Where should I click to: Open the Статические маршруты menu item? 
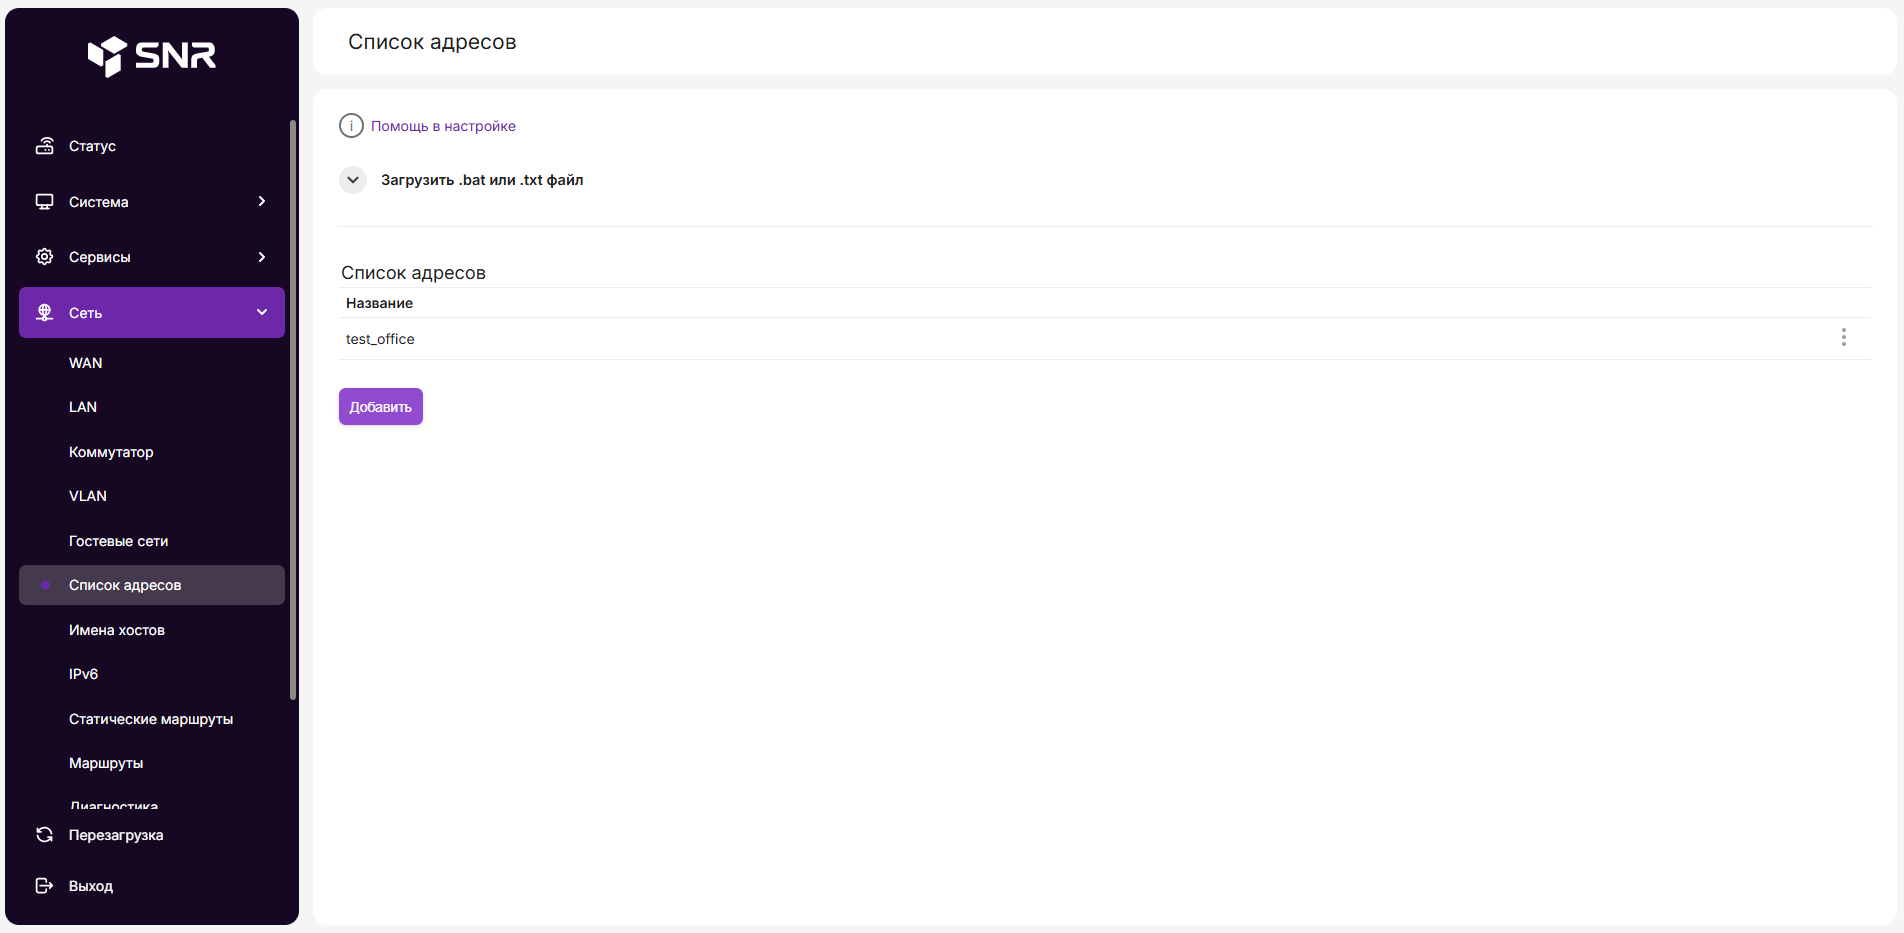[151, 719]
